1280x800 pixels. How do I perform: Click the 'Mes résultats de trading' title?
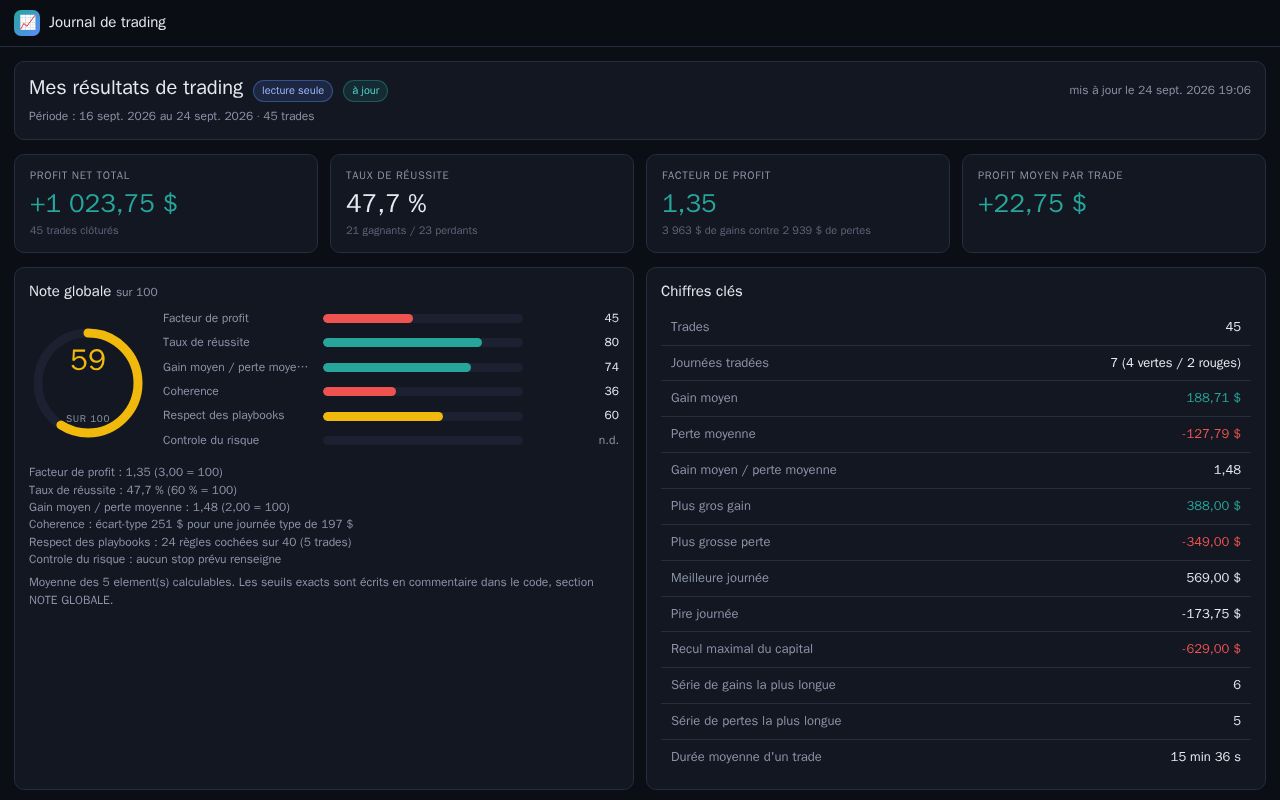tap(136, 88)
